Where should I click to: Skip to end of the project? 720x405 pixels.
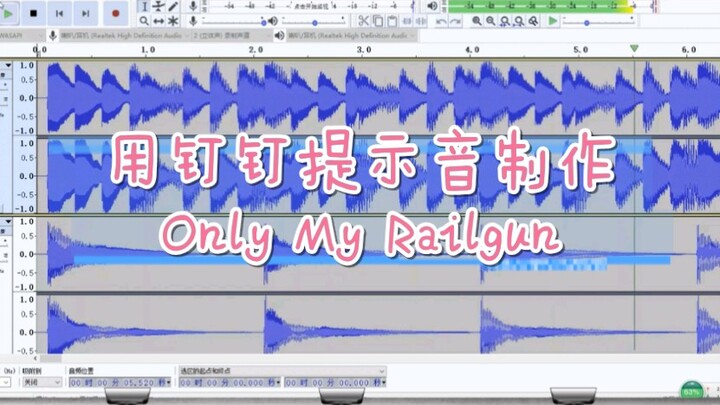85,13
